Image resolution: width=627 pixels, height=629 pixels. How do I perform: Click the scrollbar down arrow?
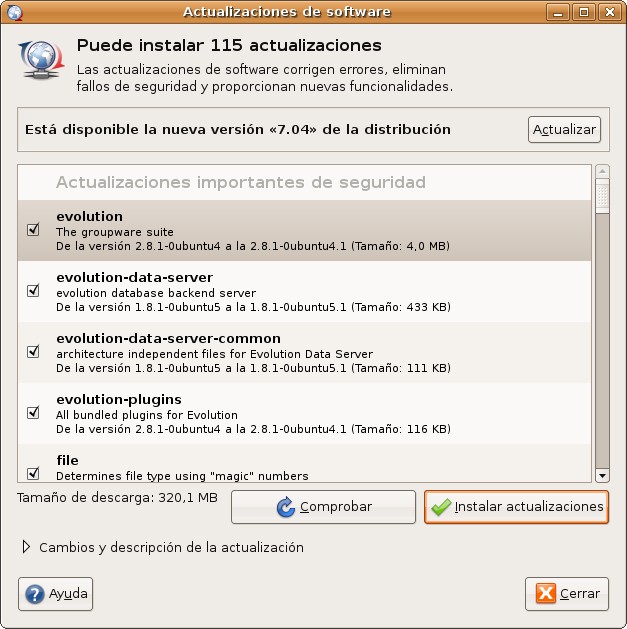click(x=602, y=475)
